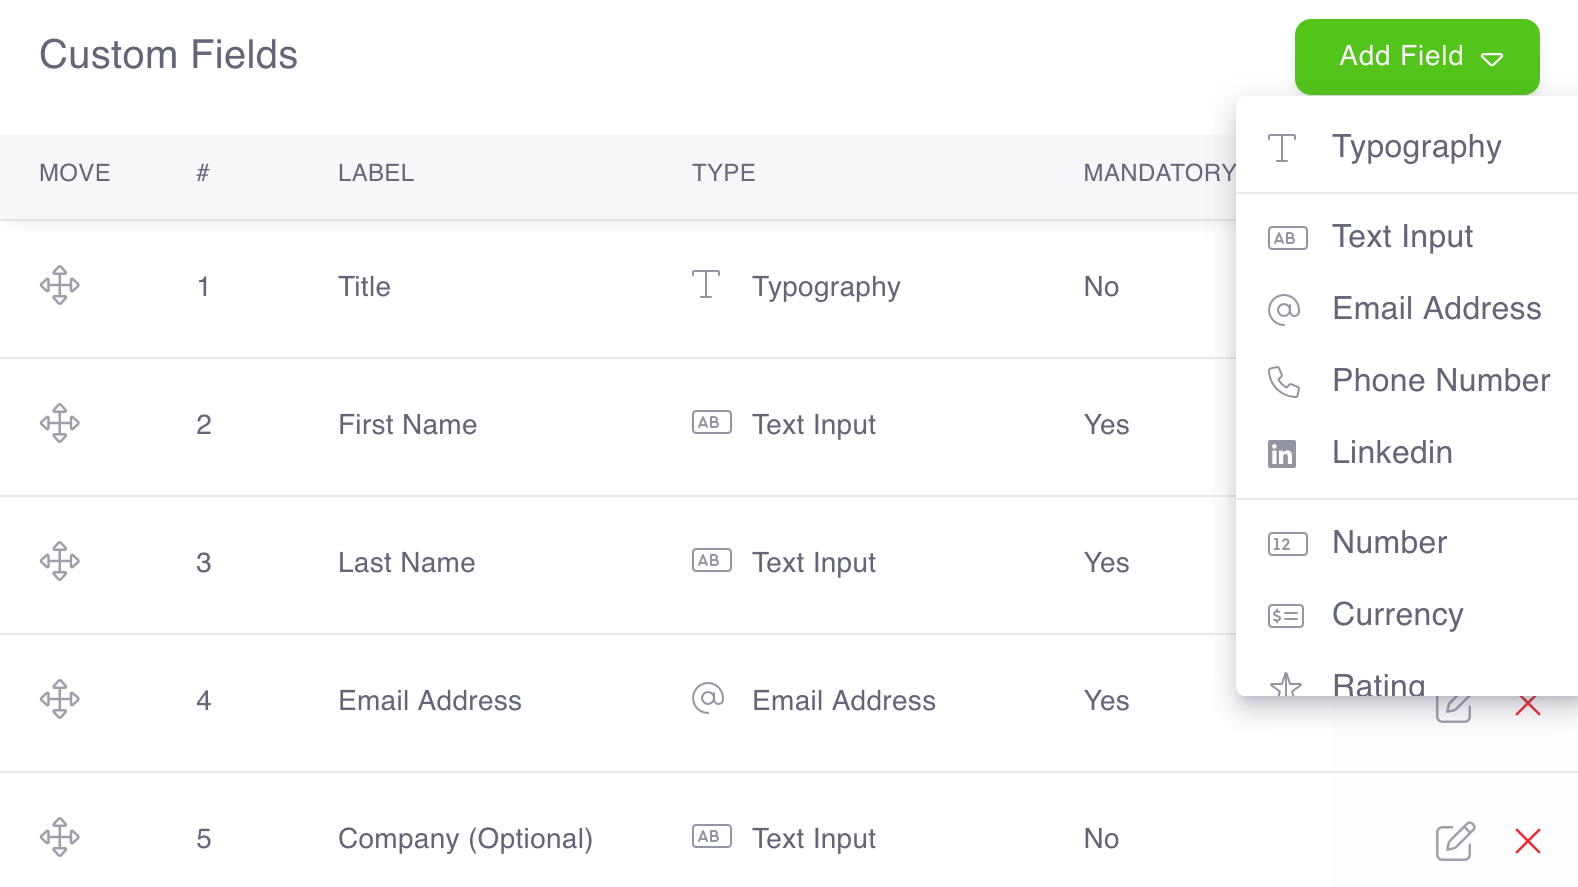Select the Linkedin icon in the dropdown menu

click(1283, 453)
